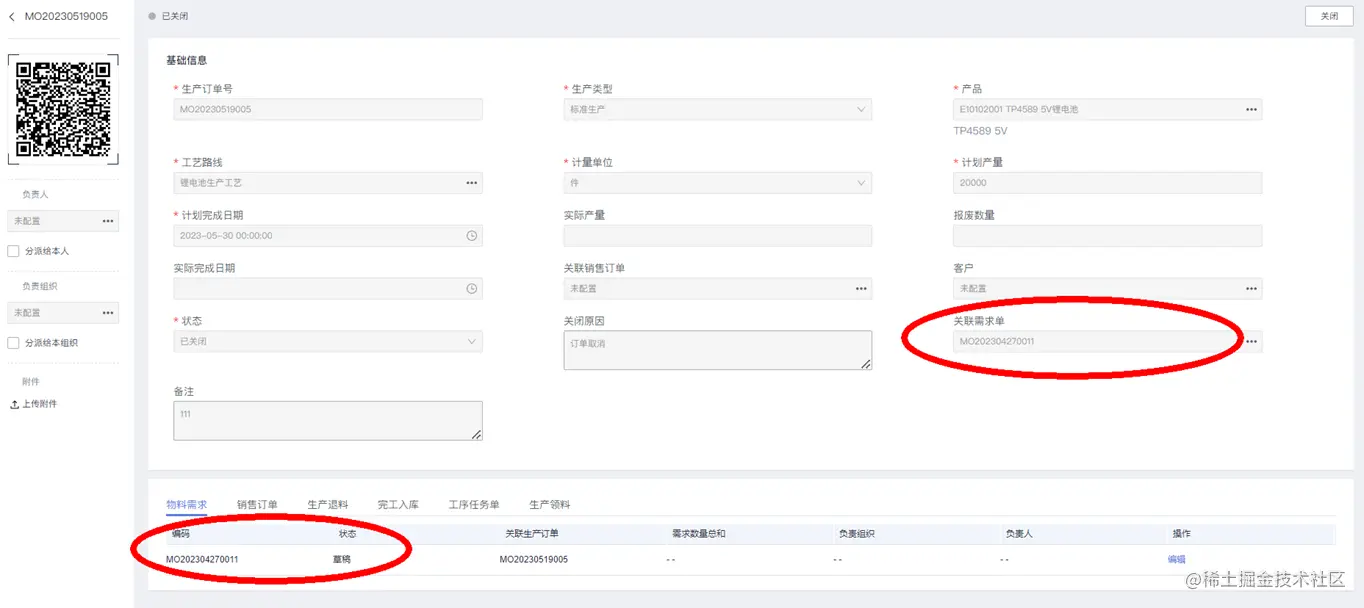Switch to the 物料需求 tab

pos(186,505)
